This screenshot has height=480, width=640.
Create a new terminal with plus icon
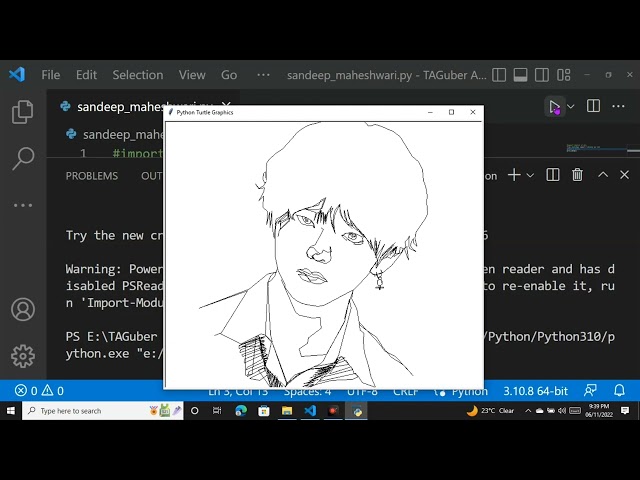tap(514, 175)
